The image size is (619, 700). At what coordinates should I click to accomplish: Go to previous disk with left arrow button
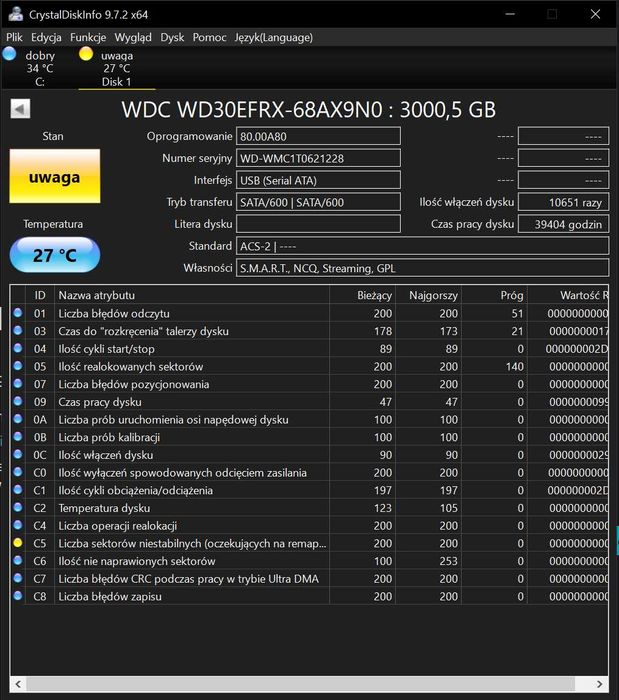[20, 108]
